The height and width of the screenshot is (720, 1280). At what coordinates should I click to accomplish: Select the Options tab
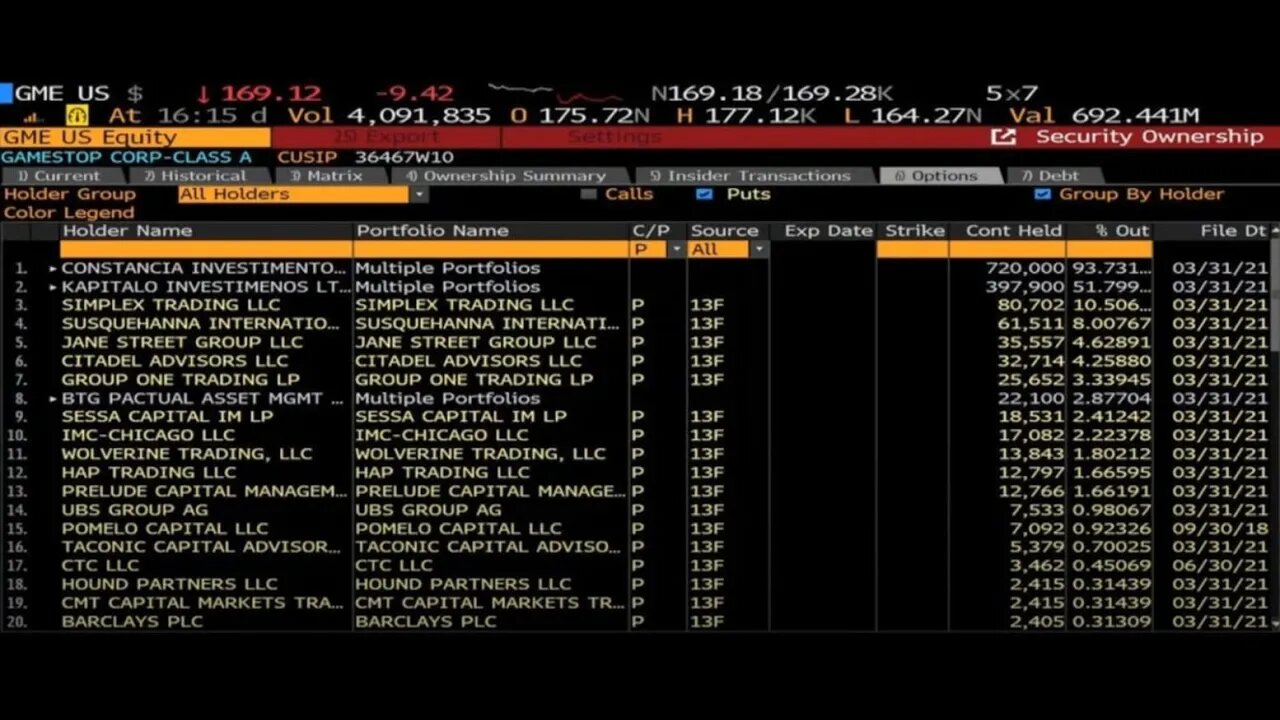click(x=940, y=176)
